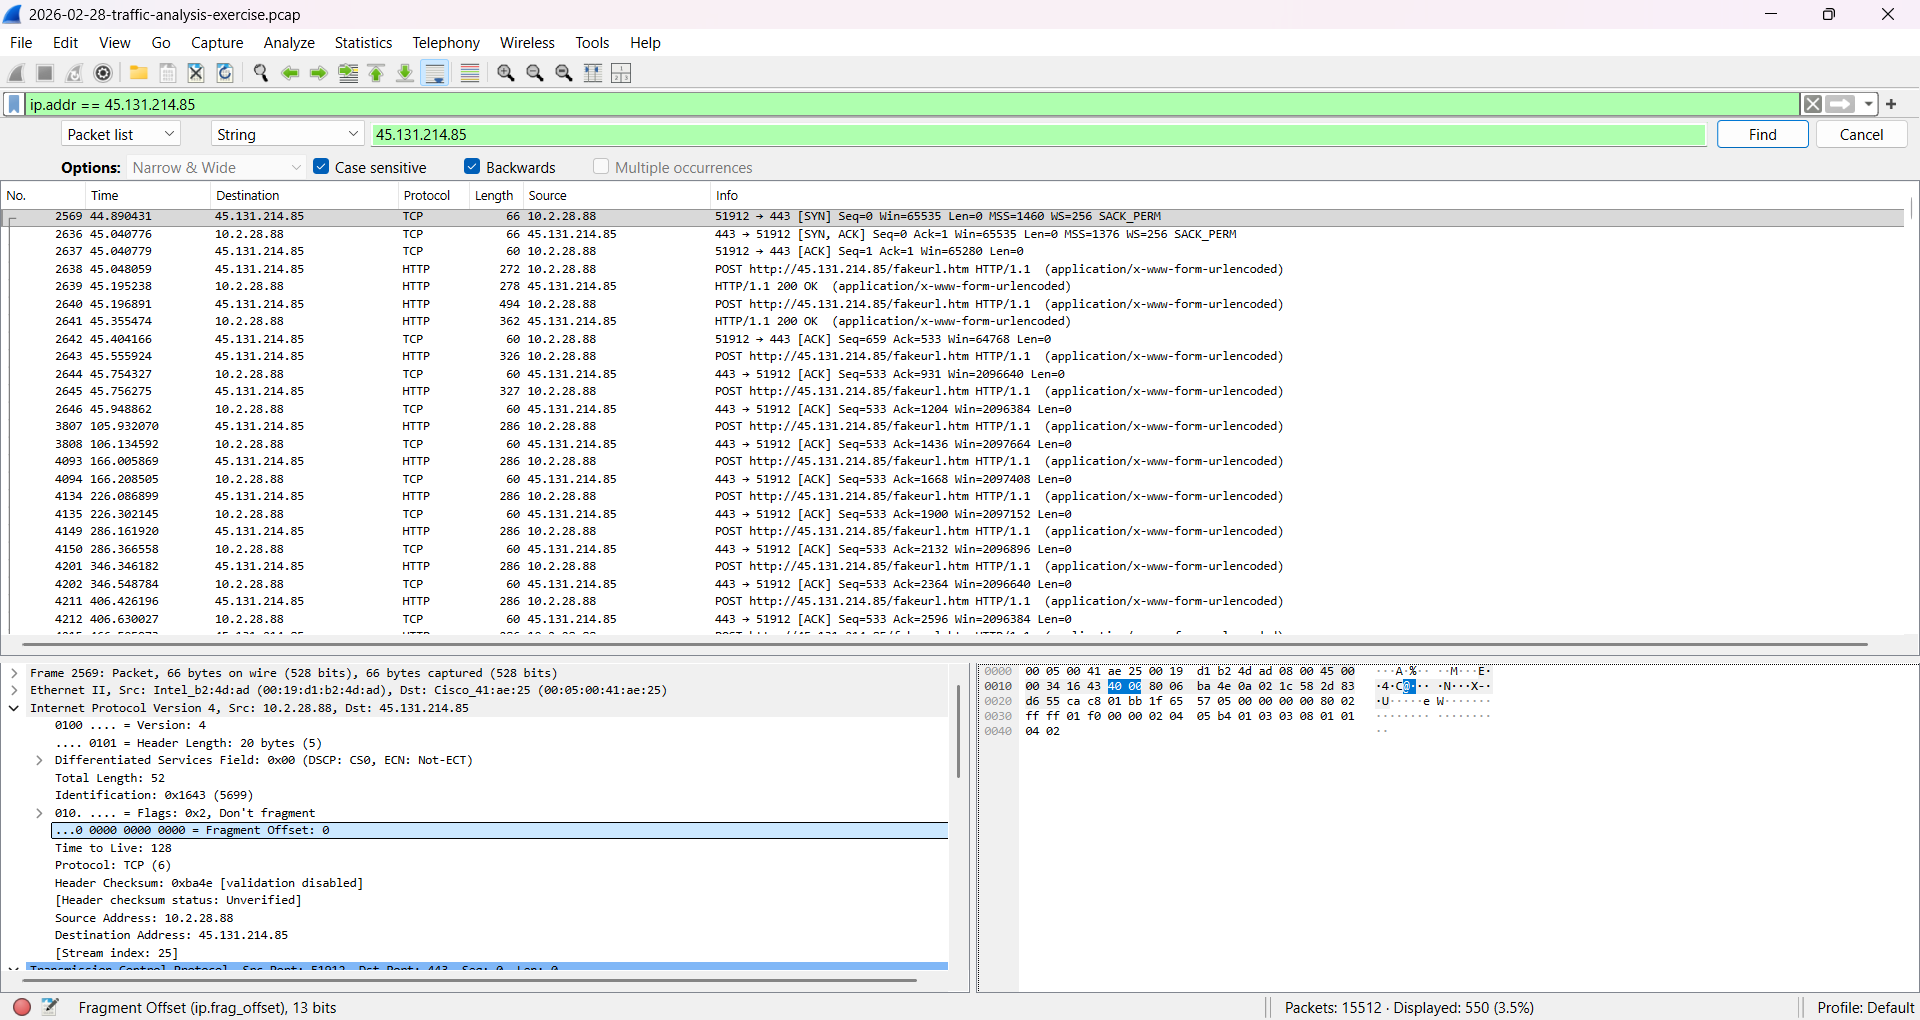Image resolution: width=1920 pixels, height=1020 pixels.
Task: Apply the display filter arrow icon
Action: [x=1840, y=104]
